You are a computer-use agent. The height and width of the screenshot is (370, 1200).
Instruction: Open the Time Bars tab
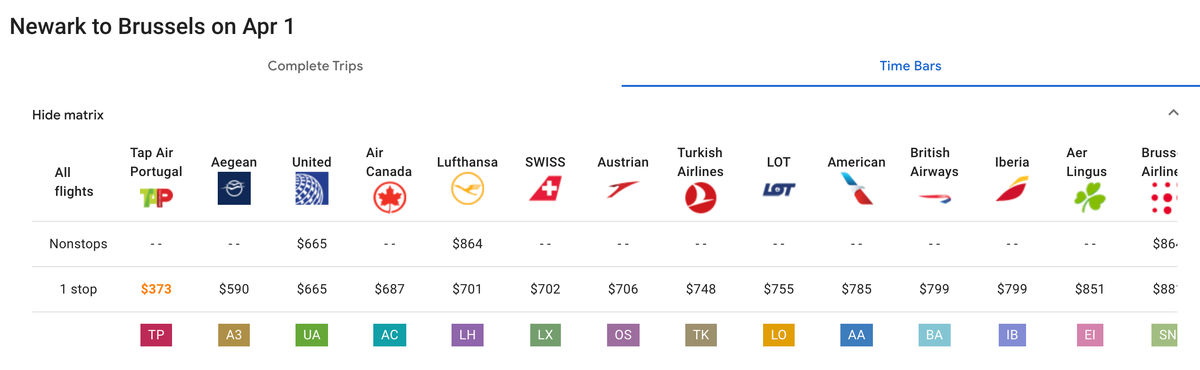click(910, 66)
